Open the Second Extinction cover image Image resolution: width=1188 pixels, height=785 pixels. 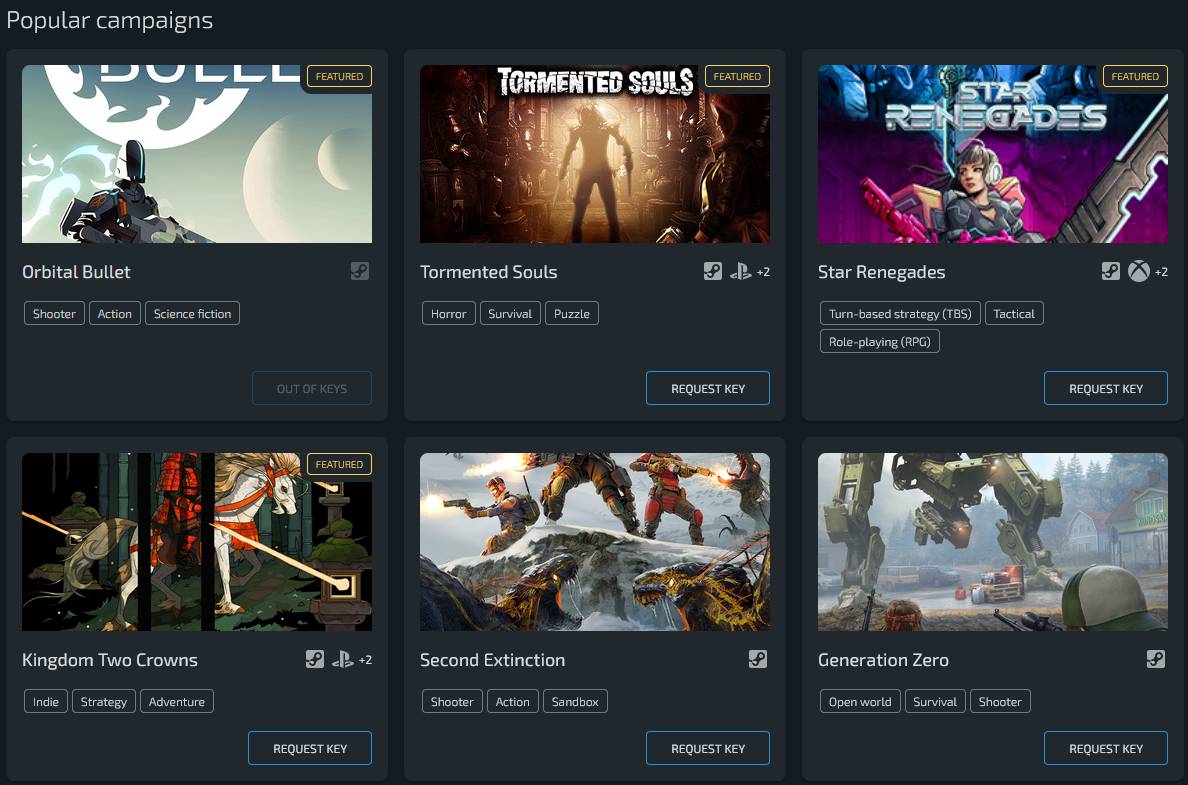(x=595, y=542)
